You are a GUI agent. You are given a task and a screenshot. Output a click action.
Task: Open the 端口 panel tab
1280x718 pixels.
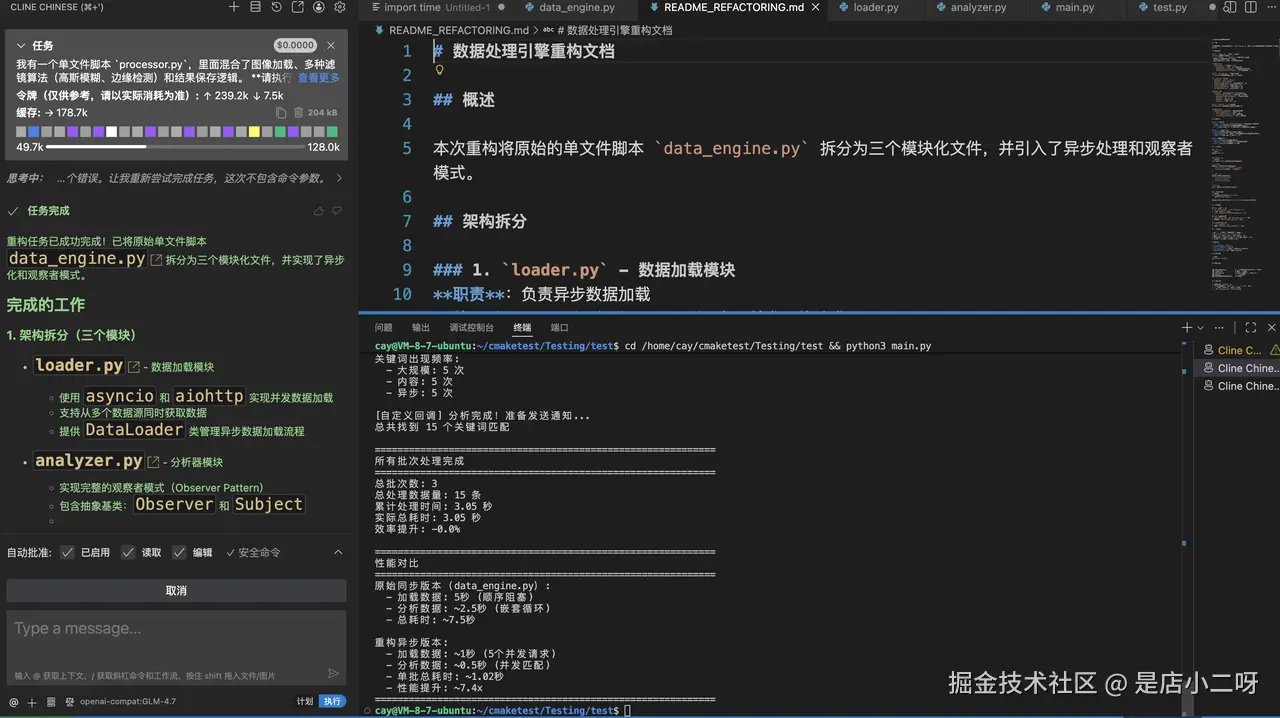tap(560, 327)
